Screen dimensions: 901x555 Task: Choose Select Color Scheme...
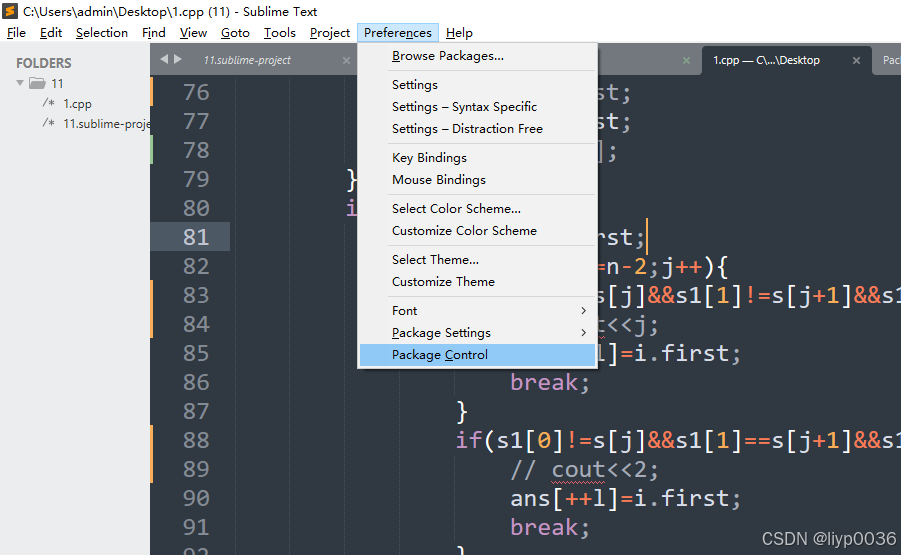(x=478, y=209)
